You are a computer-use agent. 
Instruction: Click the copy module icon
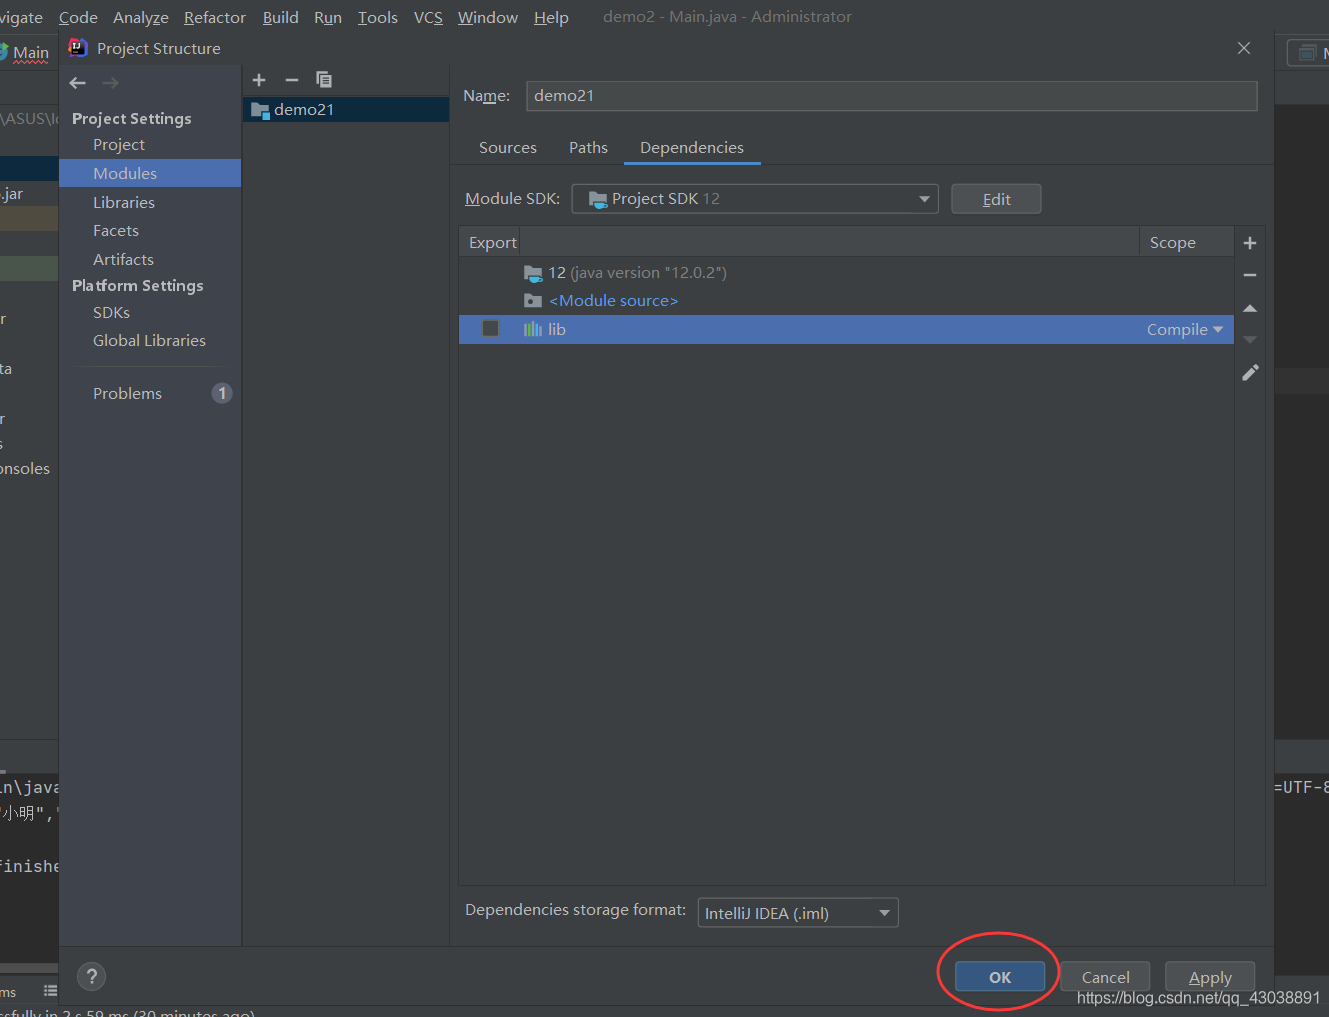(324, 80)
